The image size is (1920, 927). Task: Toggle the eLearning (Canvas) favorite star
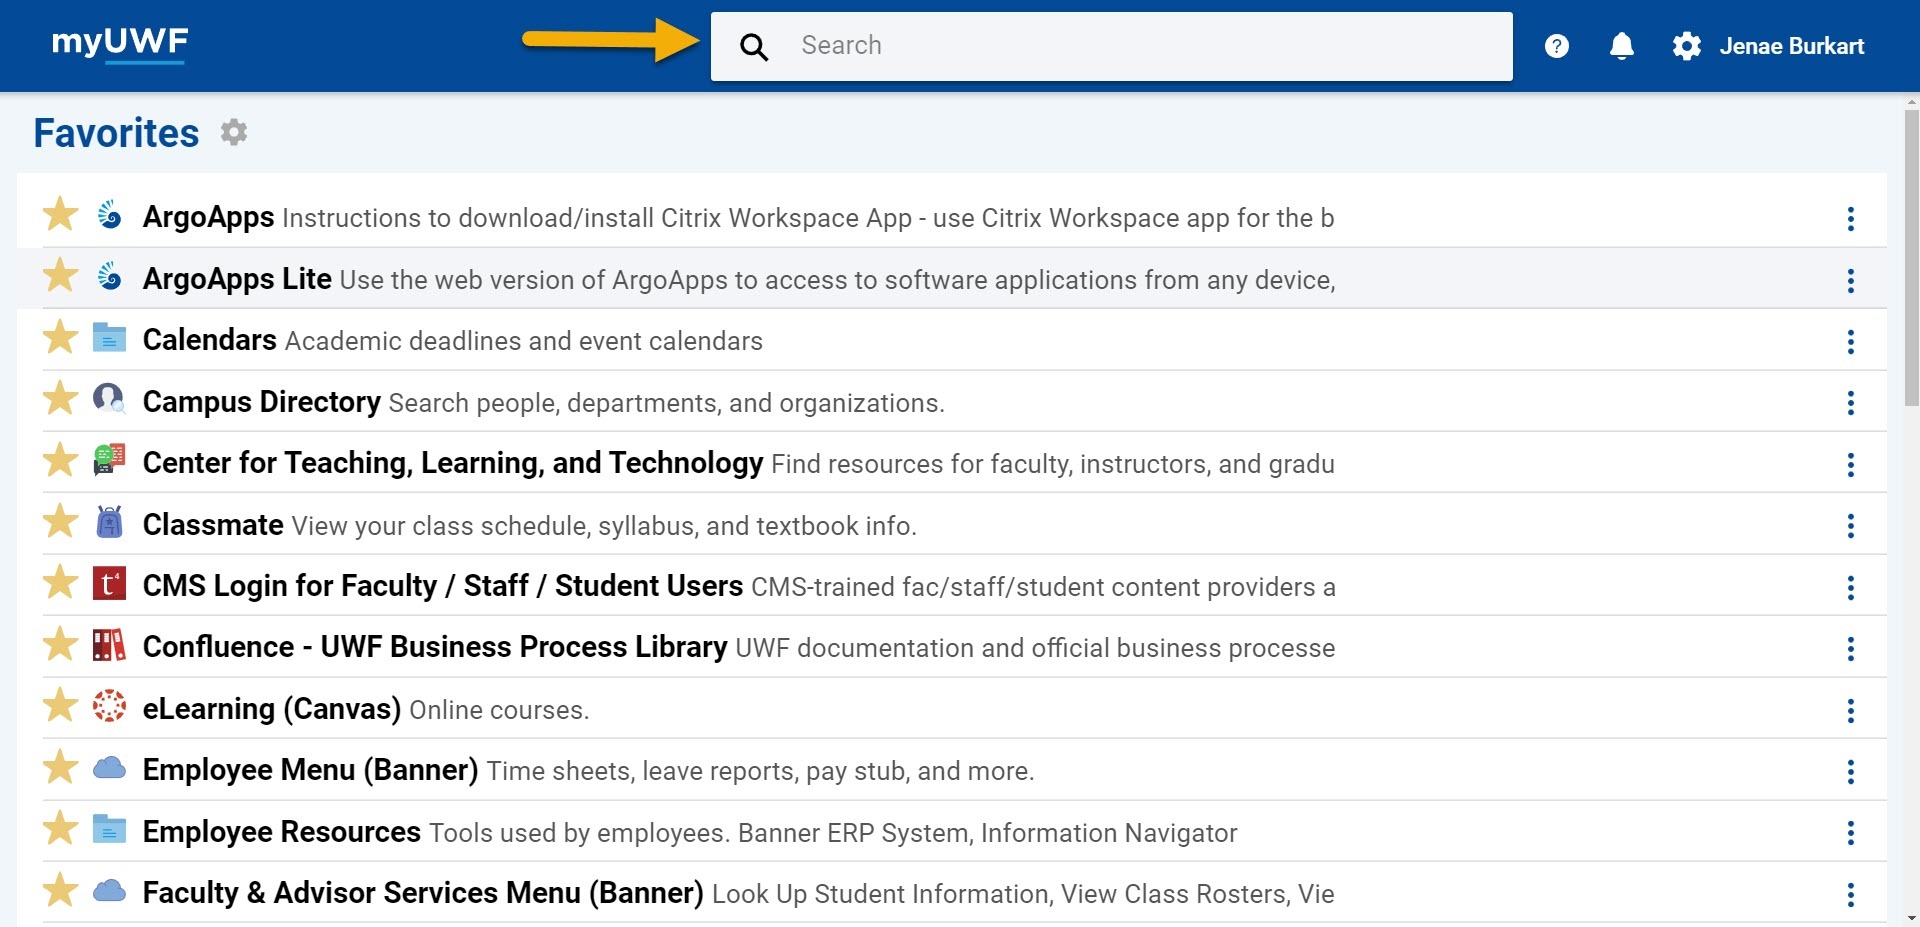(60, 705)
